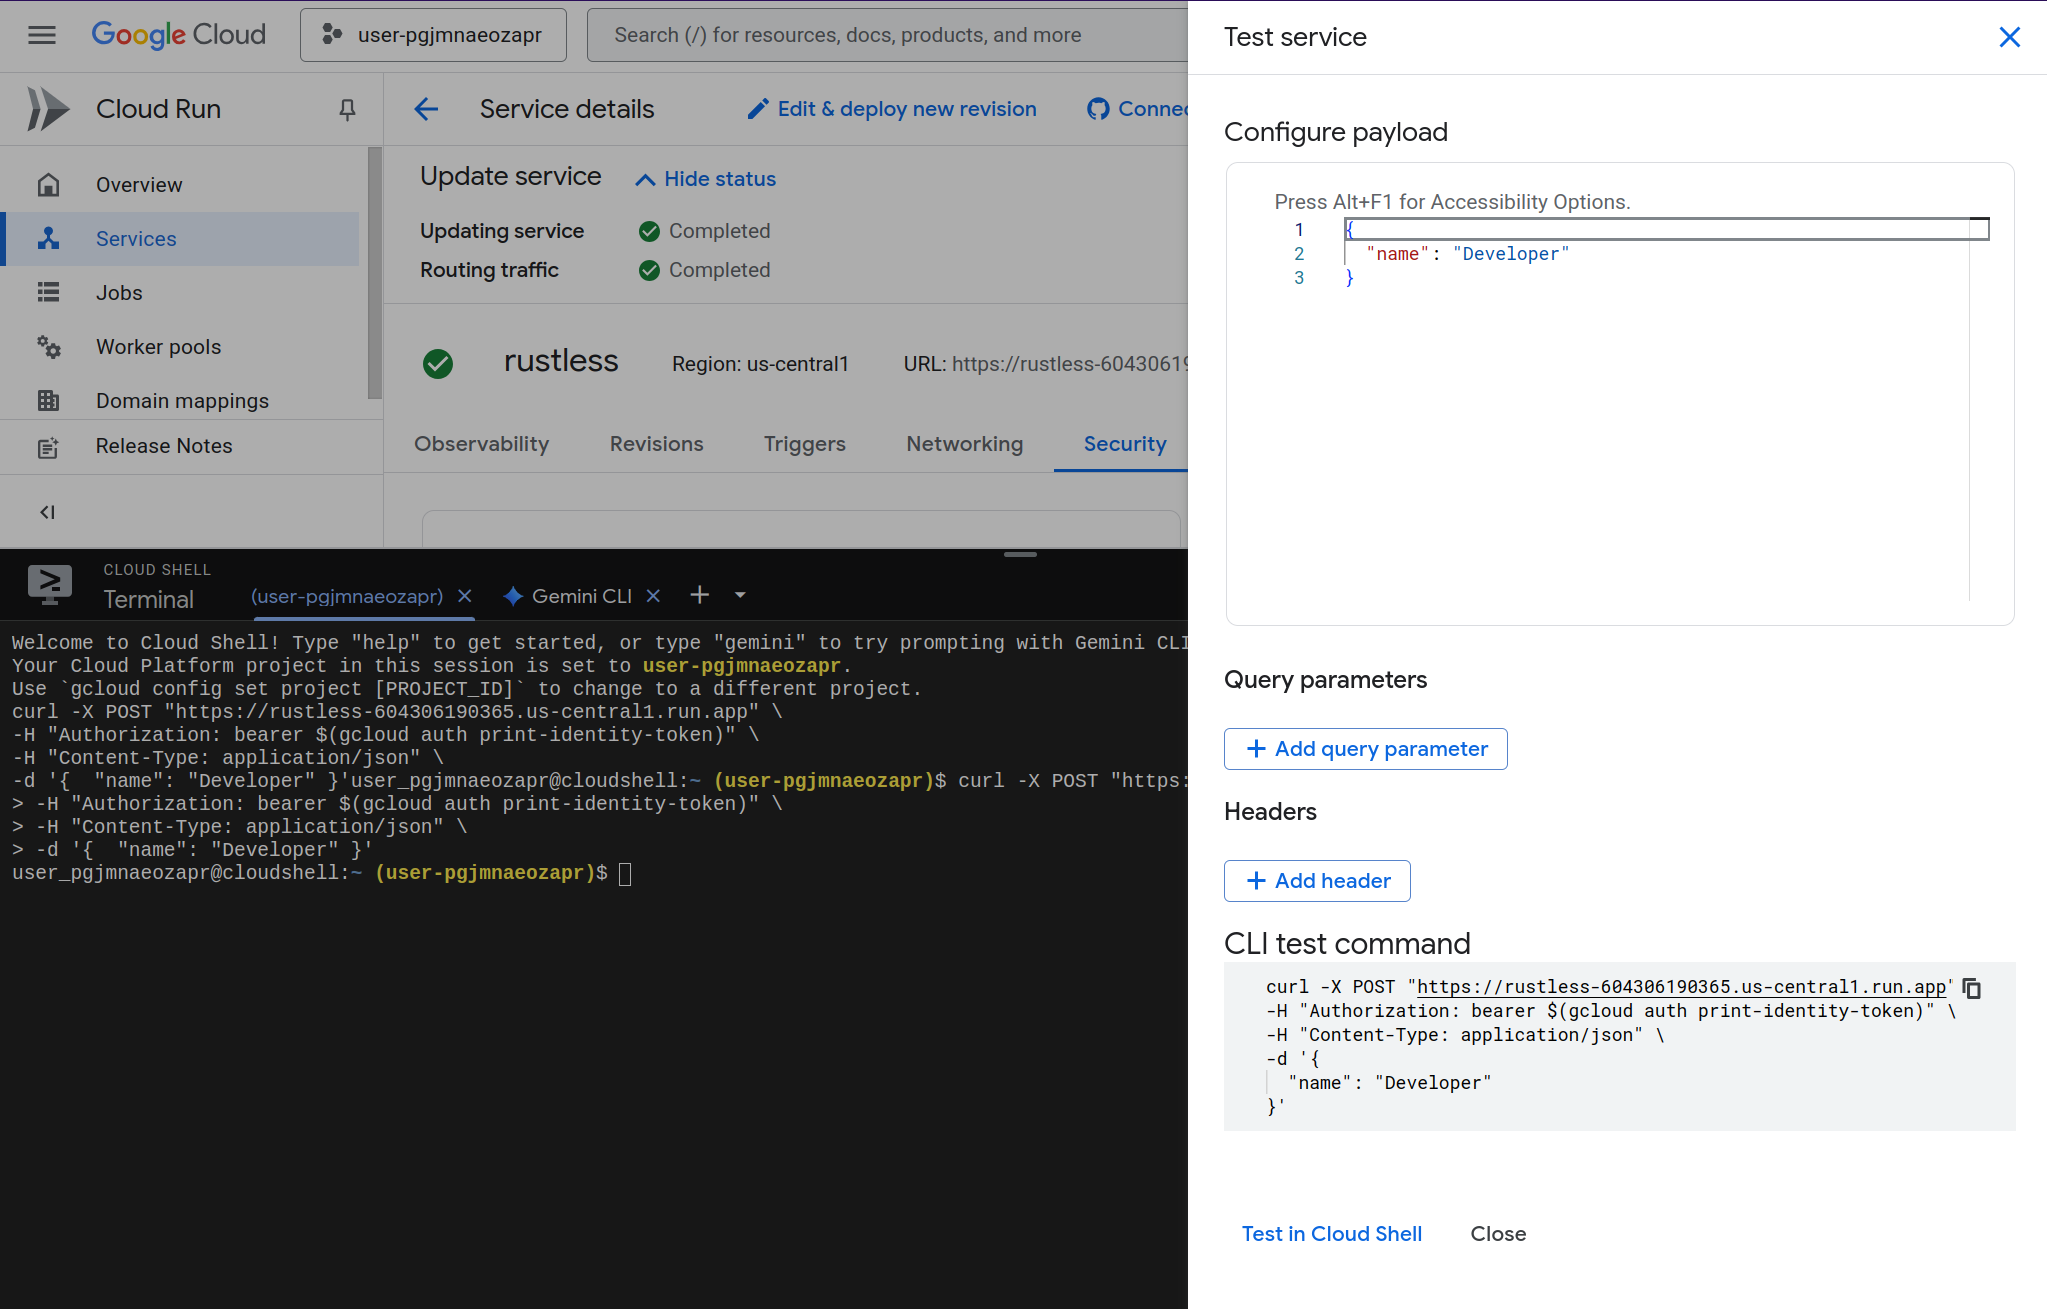The image size is (2047, 1309).
Task: Click the Cloud Shell resize drag handle
Action: [x=1020, y=554]
